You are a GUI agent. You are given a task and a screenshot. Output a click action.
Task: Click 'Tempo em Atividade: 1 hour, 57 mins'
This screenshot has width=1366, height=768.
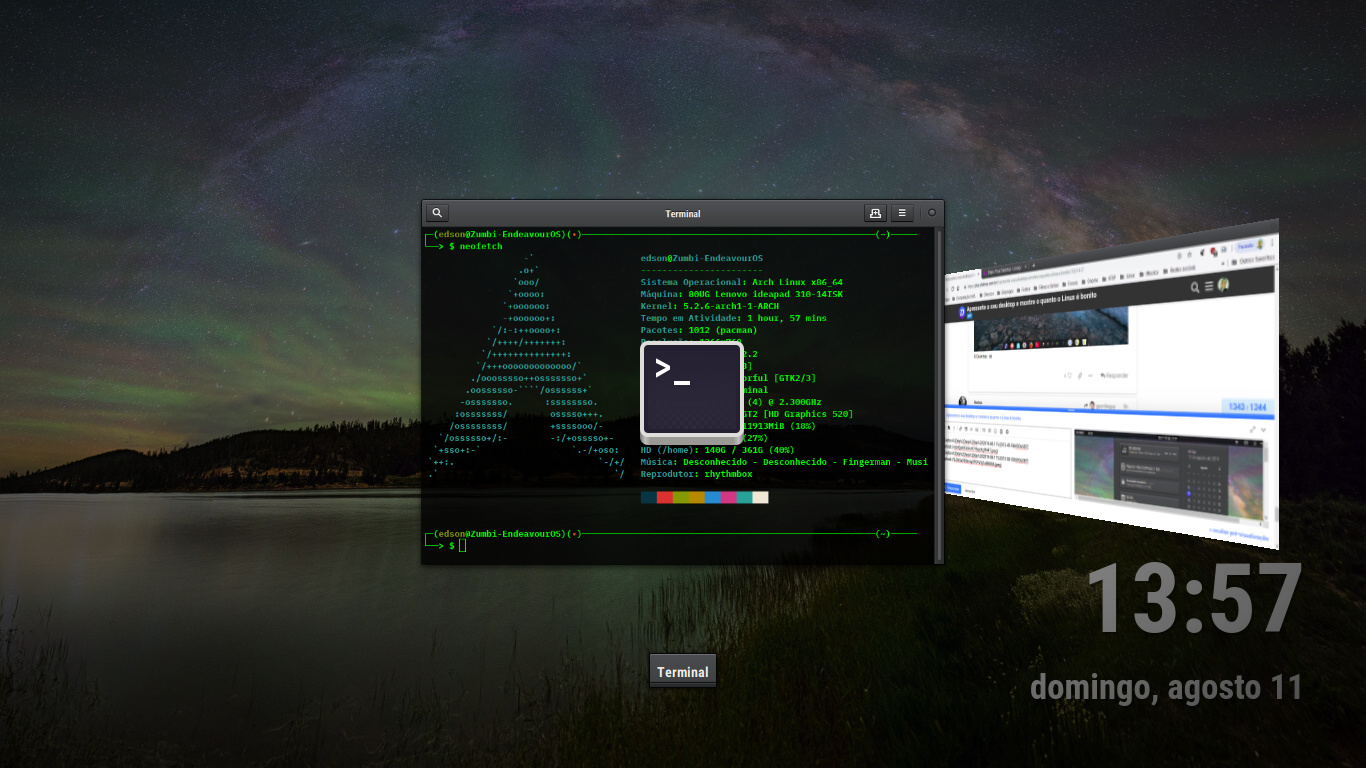[x=733, y=318]
